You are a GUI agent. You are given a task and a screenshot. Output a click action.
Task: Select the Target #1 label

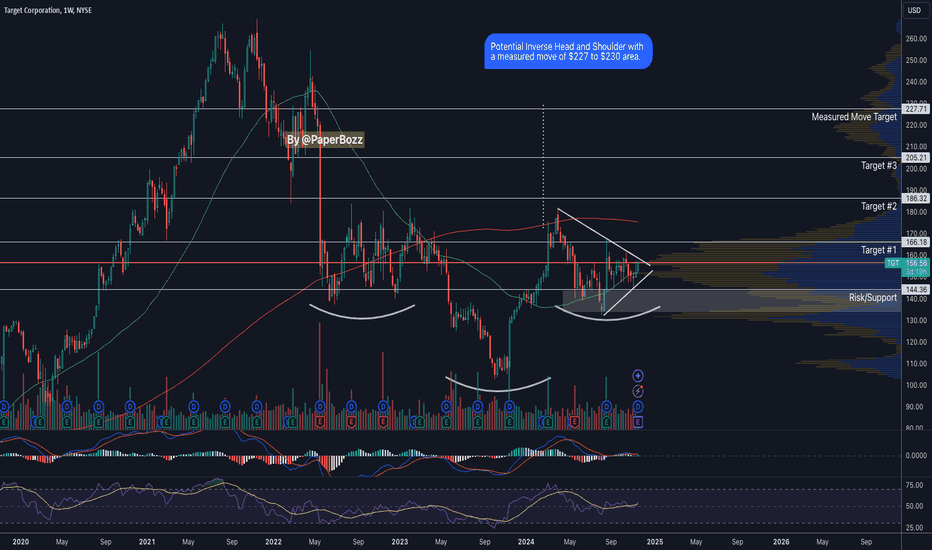click(x=879, y=250)
